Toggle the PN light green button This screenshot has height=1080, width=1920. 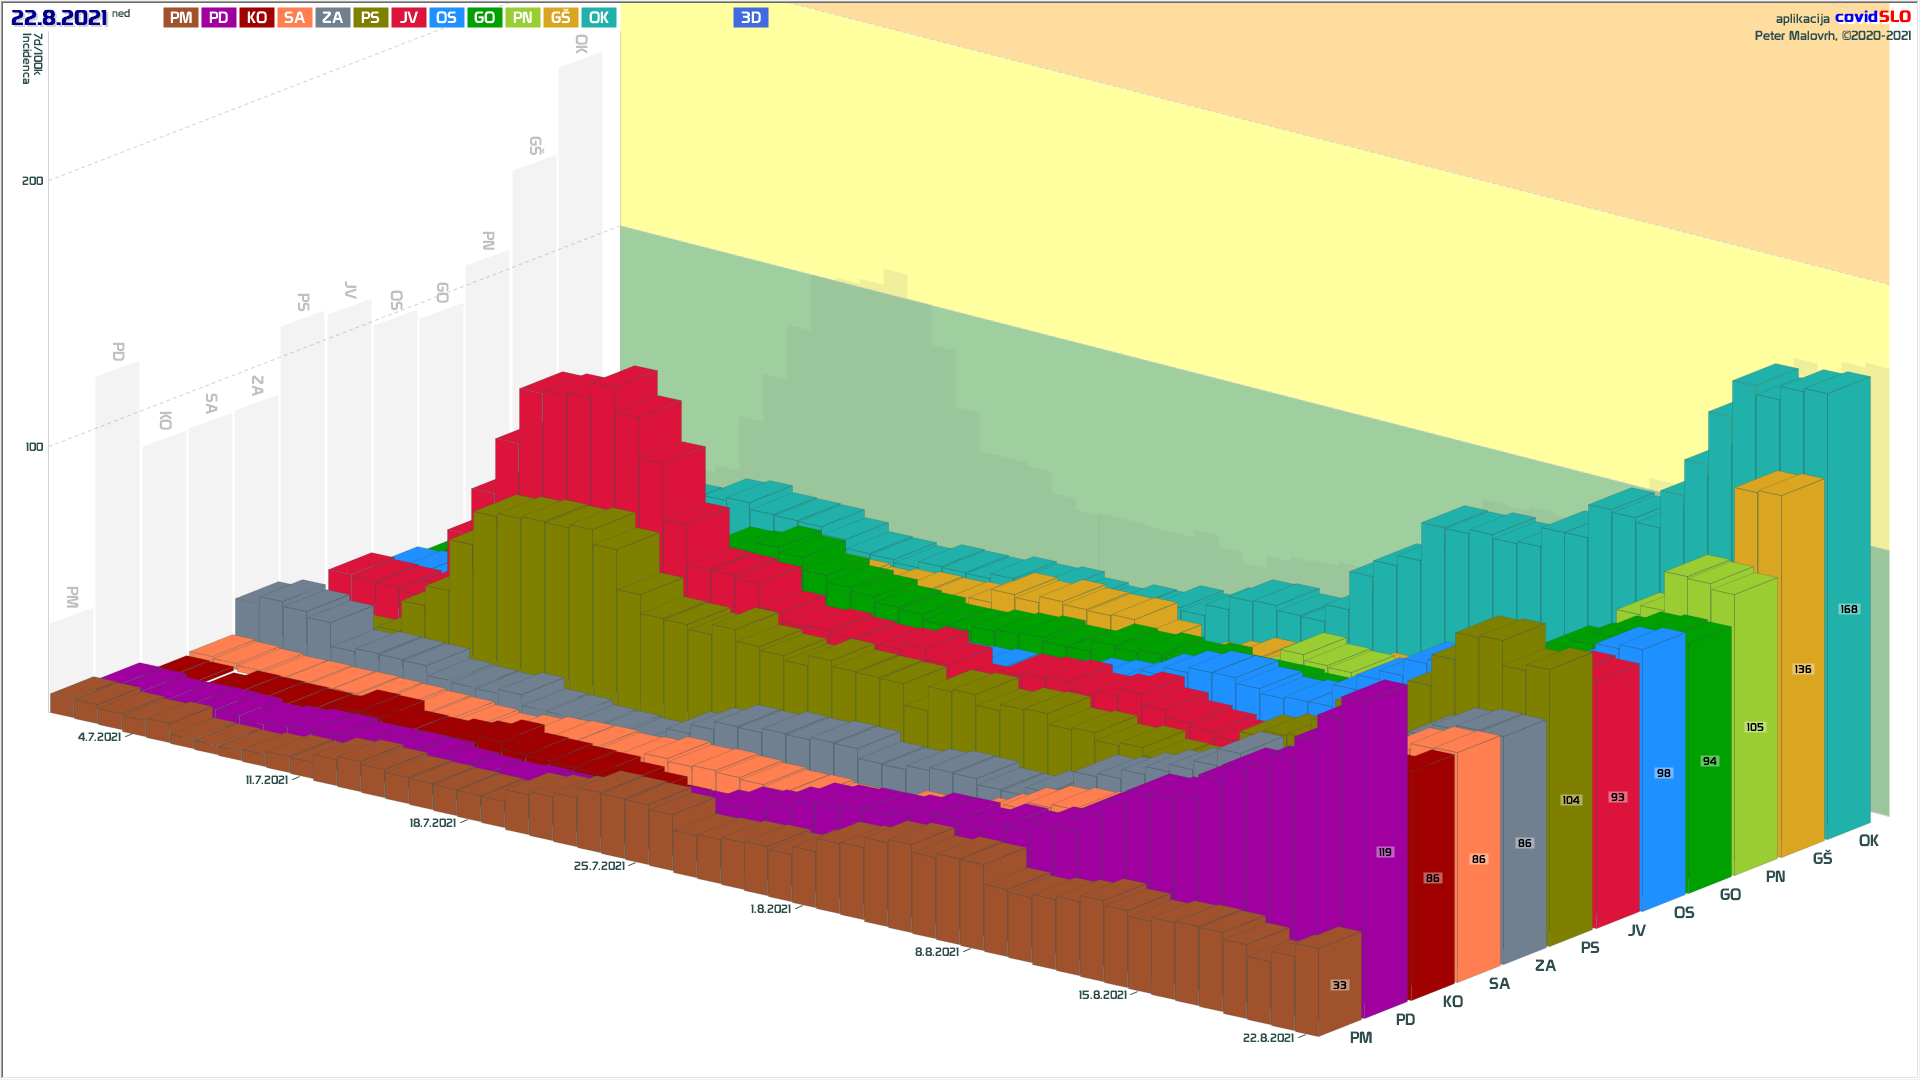coord(523,18)
